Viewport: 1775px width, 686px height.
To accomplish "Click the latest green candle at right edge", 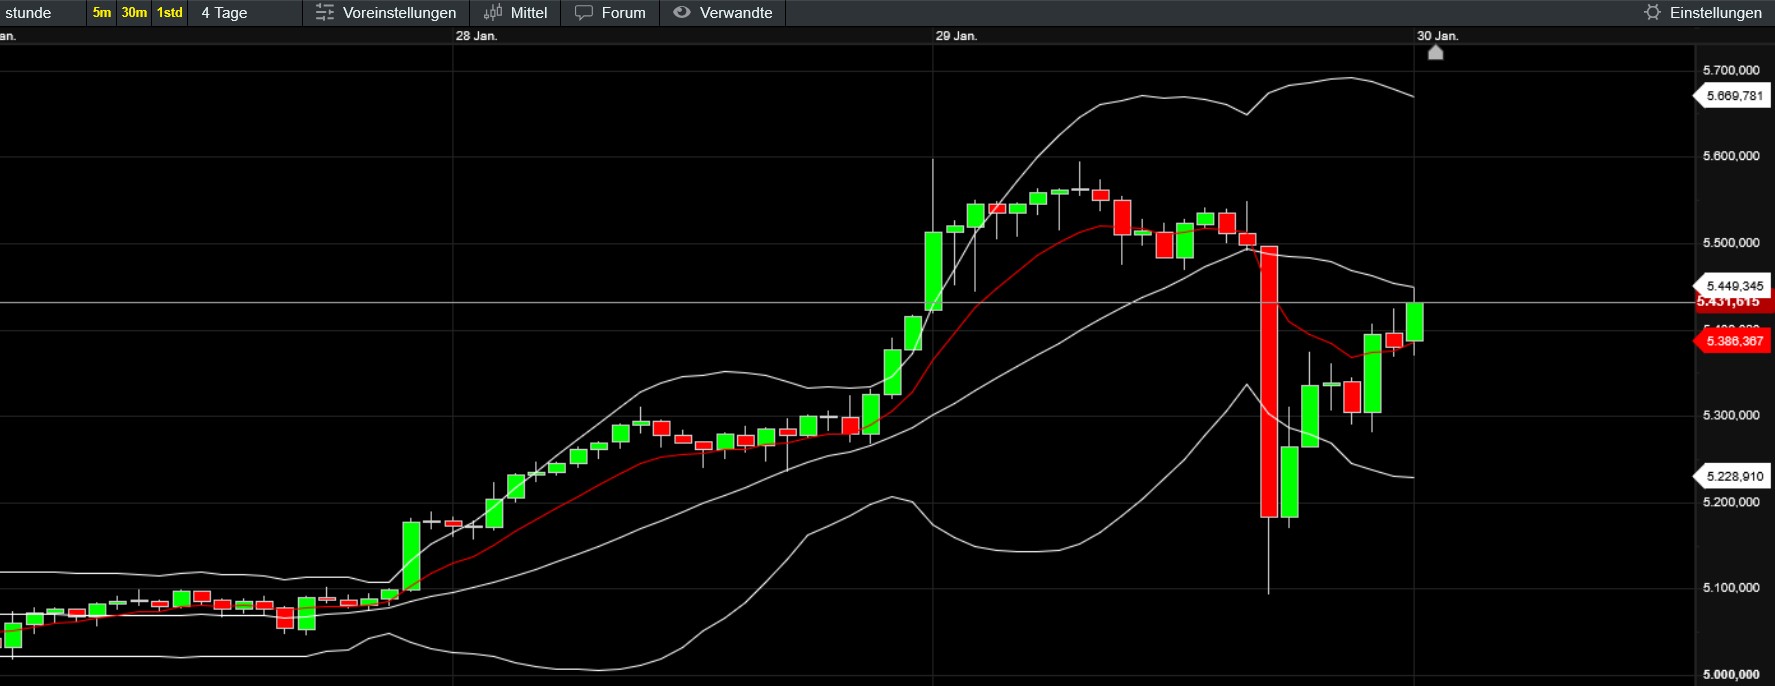I will (1414, 322).
